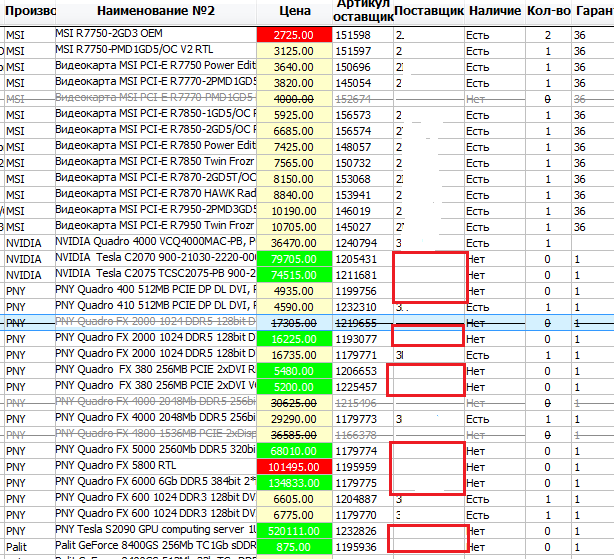Image resolution: width=614 pixels, height=559 pixels.
Task: Click article number 1204887
Action: [356, 499]
